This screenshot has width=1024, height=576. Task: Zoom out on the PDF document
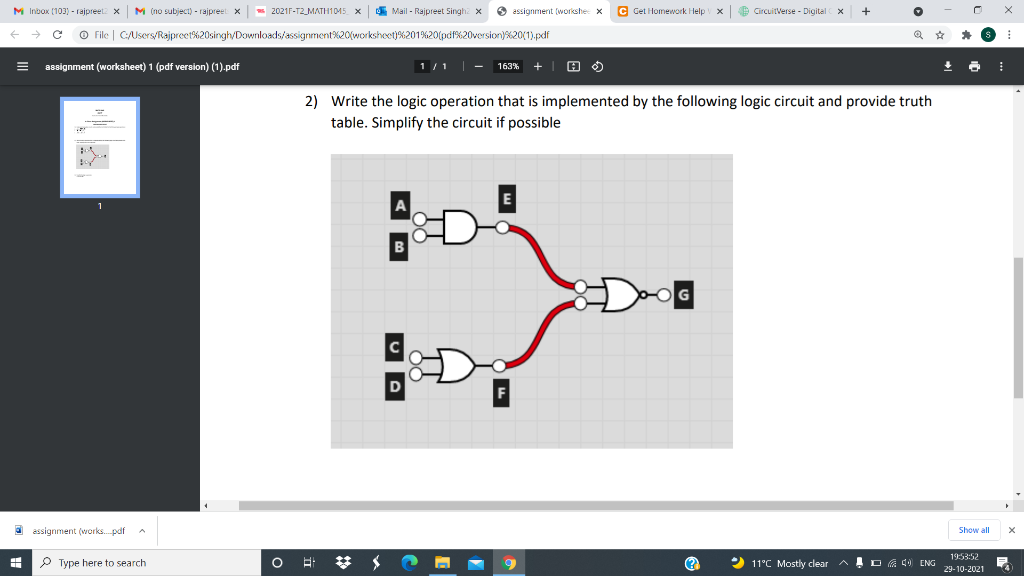coord(478,67)
